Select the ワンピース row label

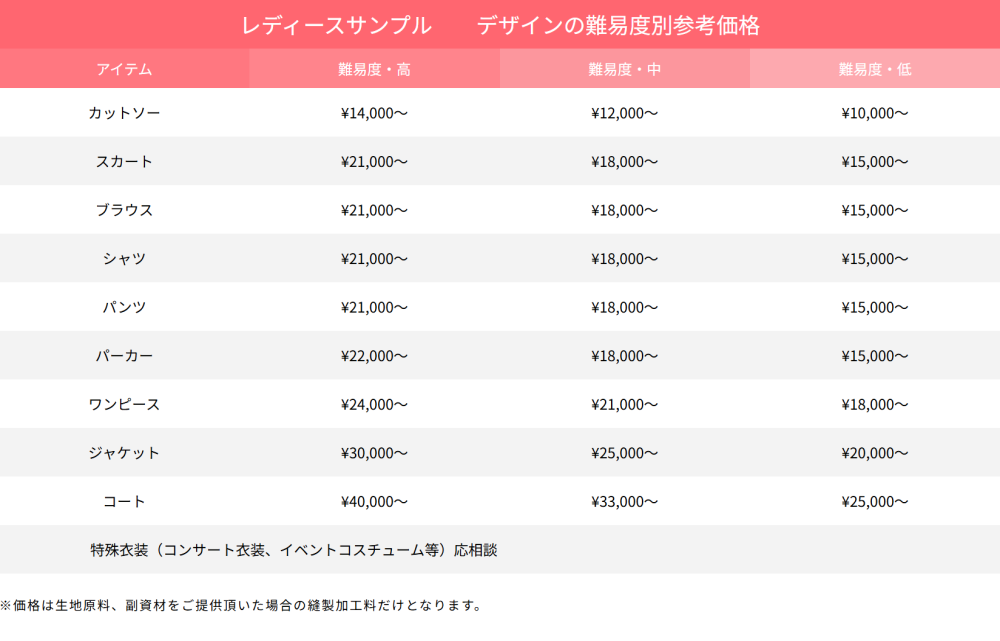pos(124,405)
